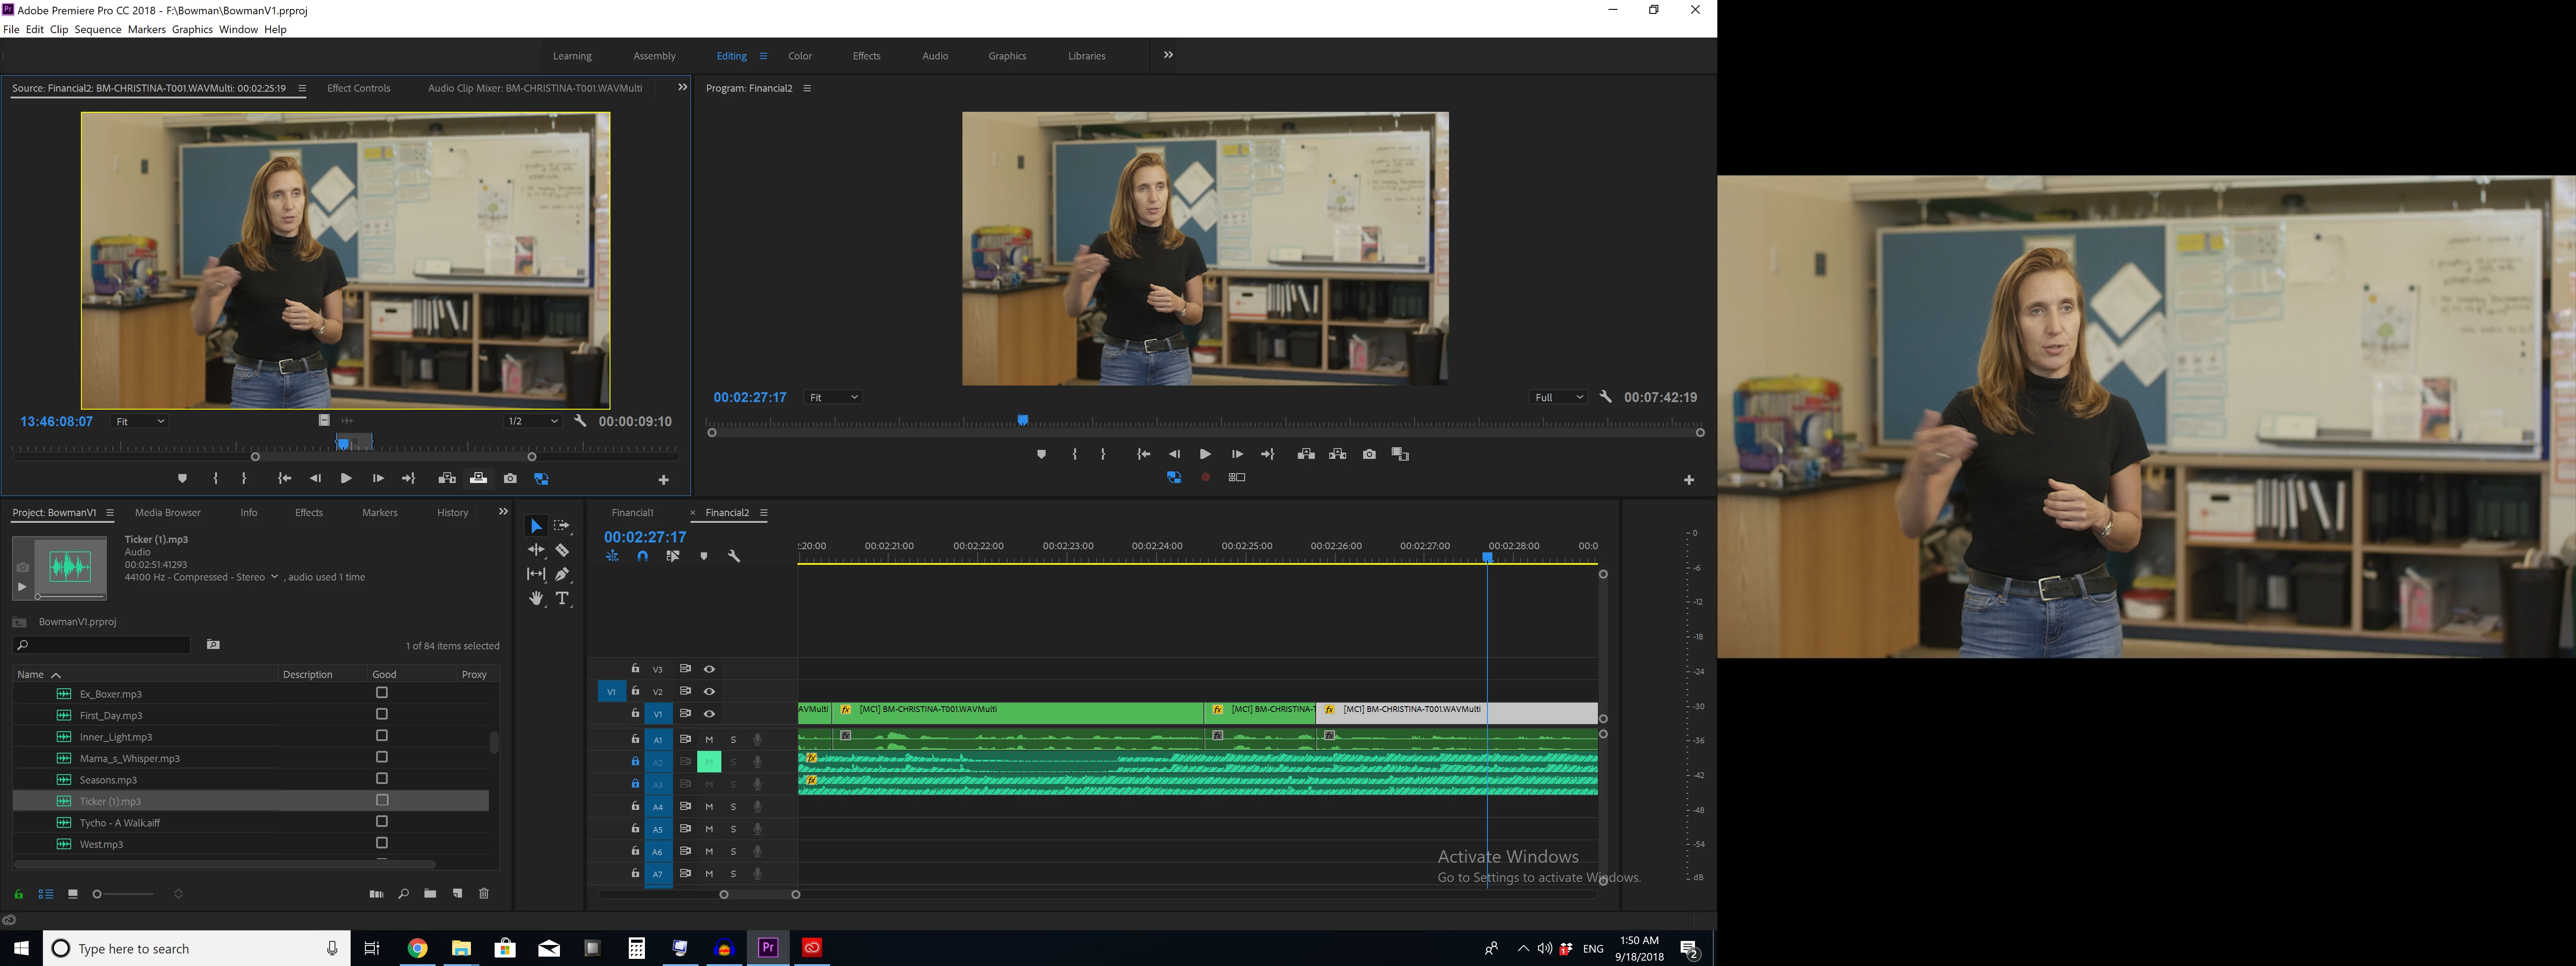Open timeline display settings wrench

coord(733,556)
